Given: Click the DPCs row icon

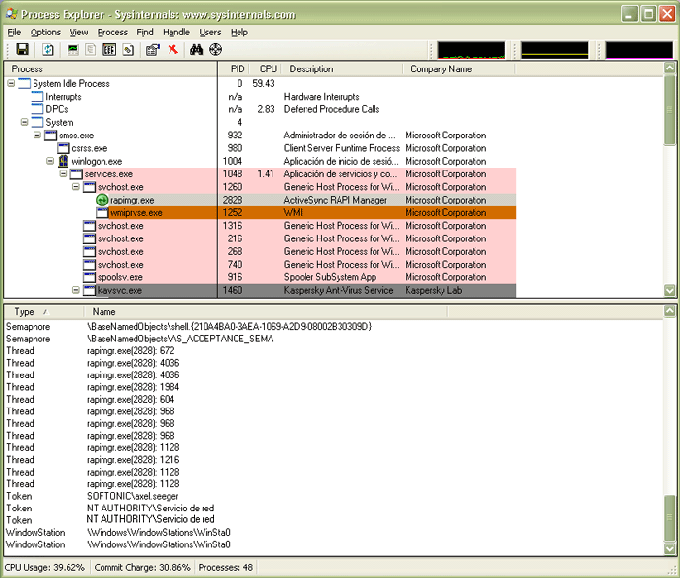Looking at the screenshot, I should pyautogui.click(x=37, y=109).
